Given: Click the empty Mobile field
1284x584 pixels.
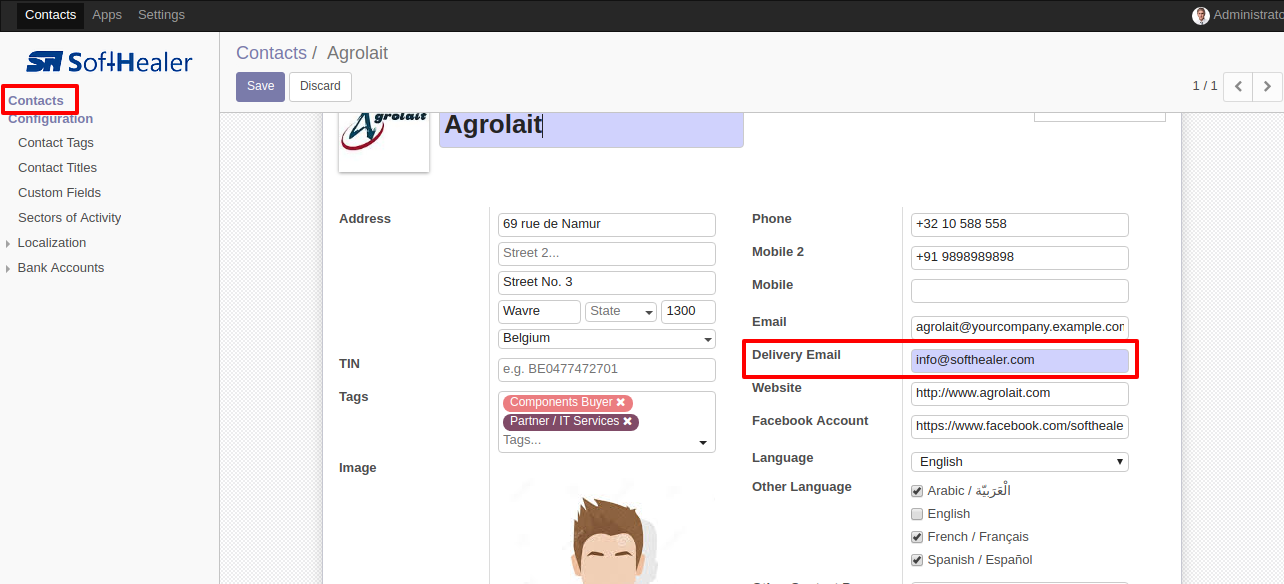Looking at the screenshot, I should [1019, 291].
